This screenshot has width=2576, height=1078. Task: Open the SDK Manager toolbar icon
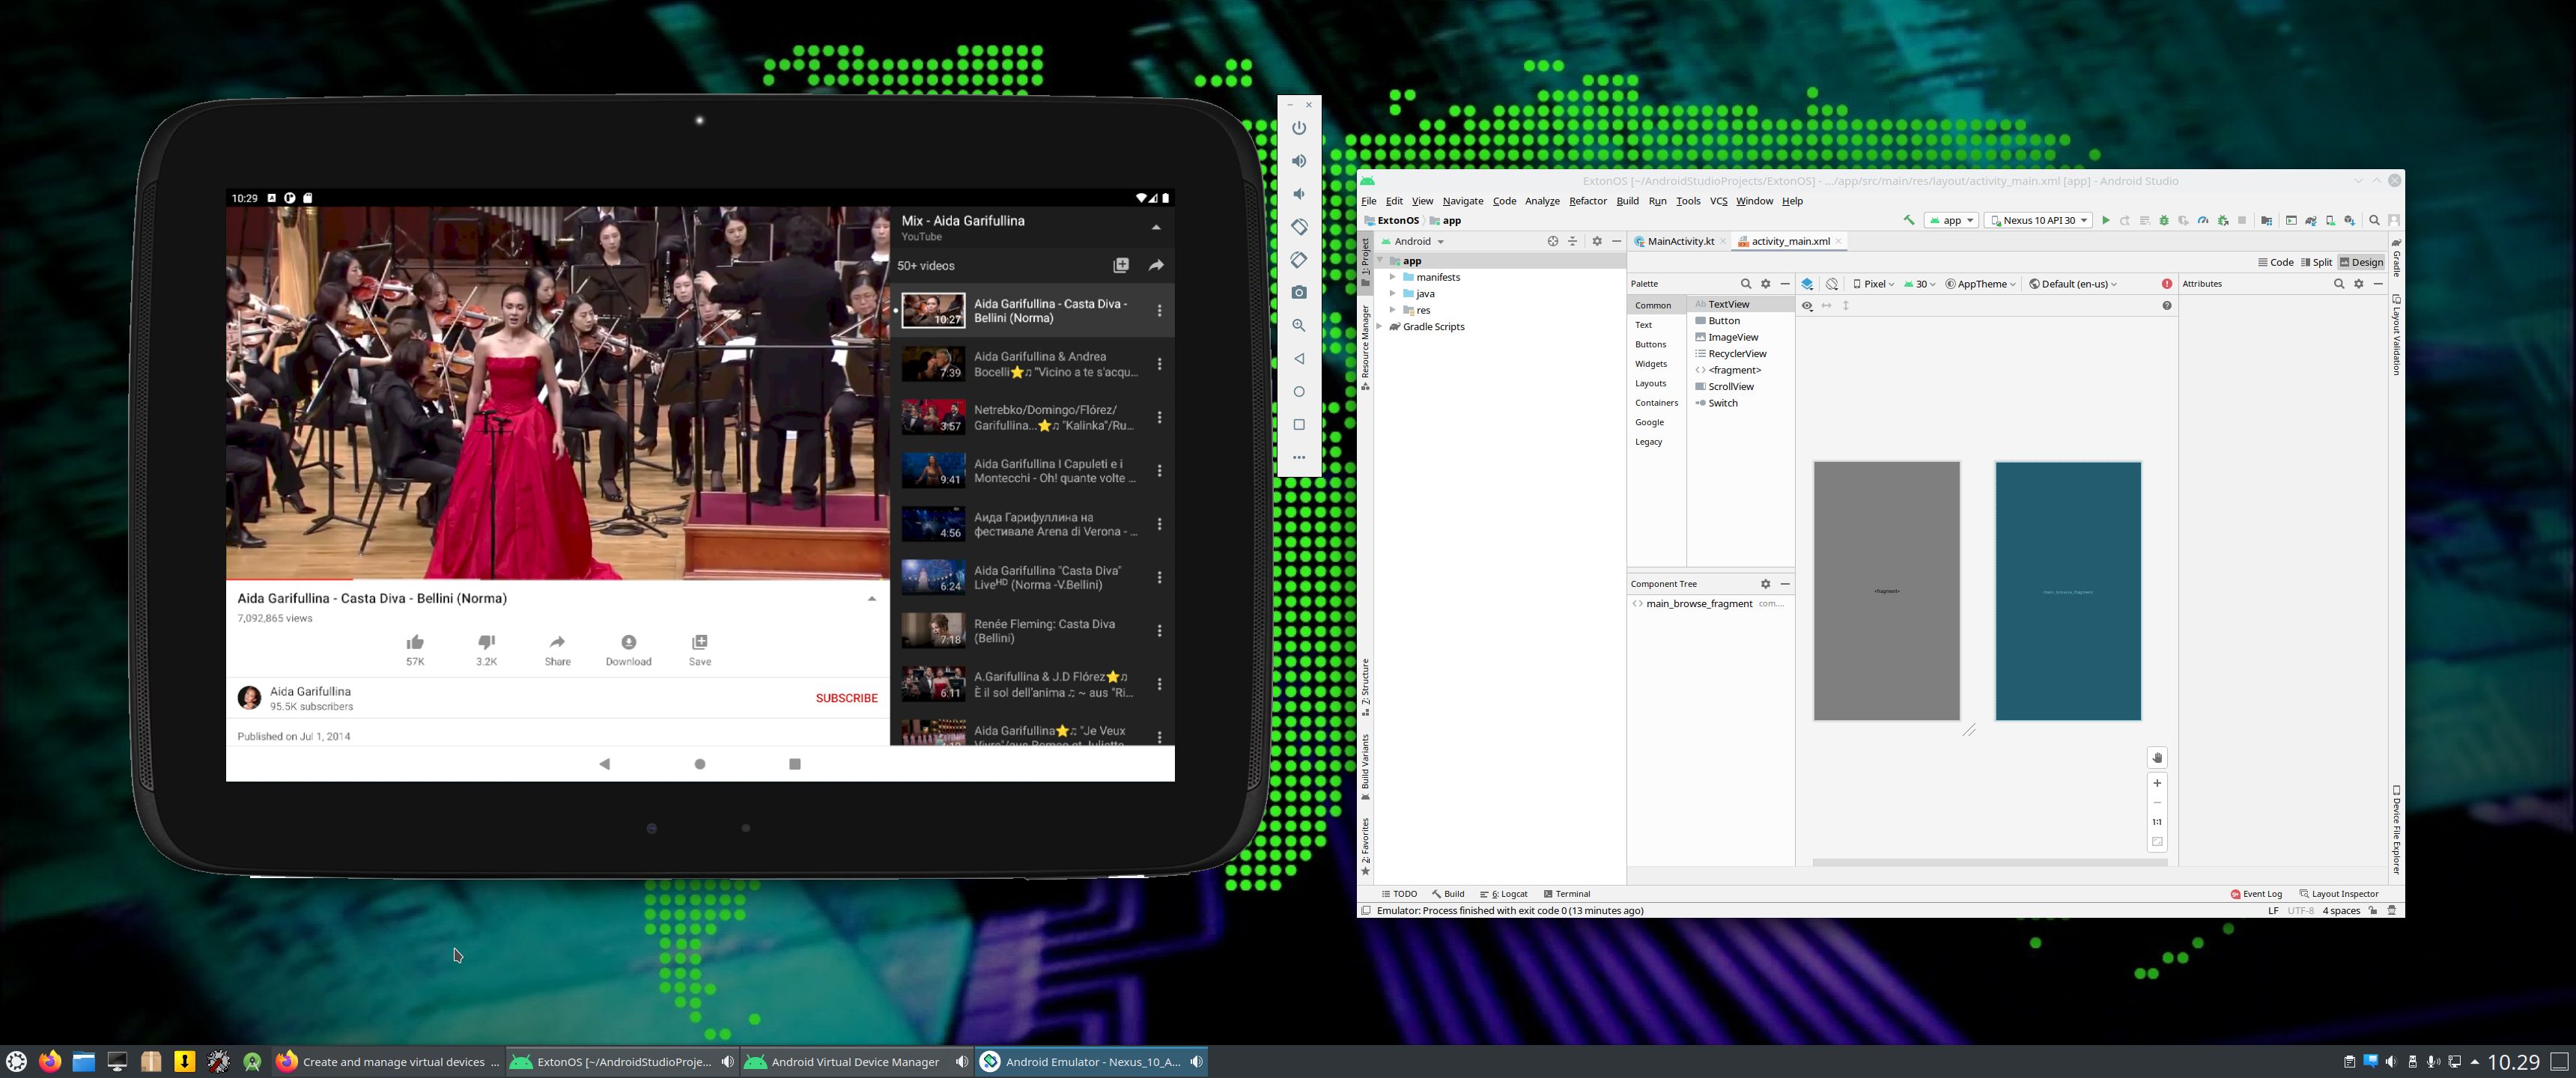2350,220
